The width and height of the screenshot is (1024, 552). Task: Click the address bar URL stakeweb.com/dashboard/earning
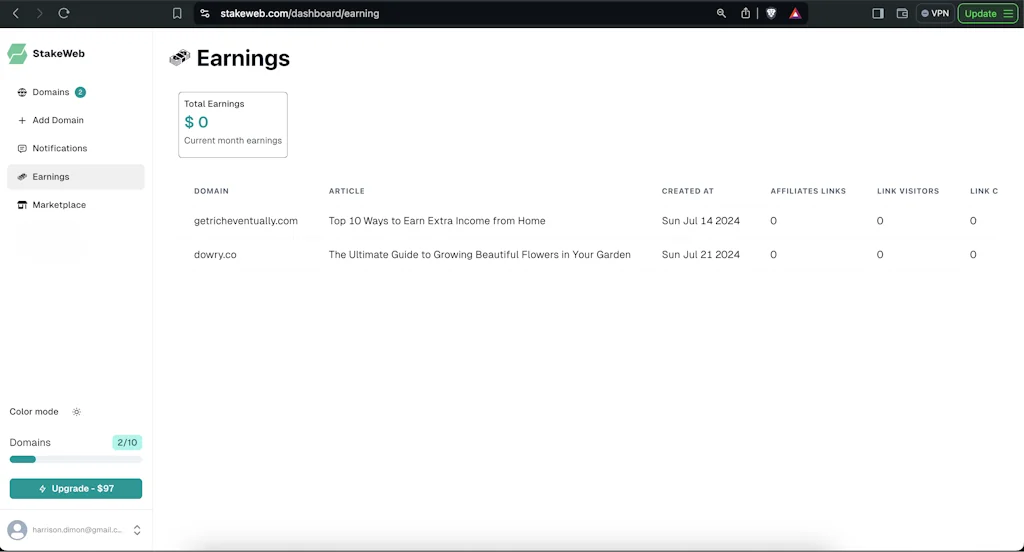tap(300, 13)
